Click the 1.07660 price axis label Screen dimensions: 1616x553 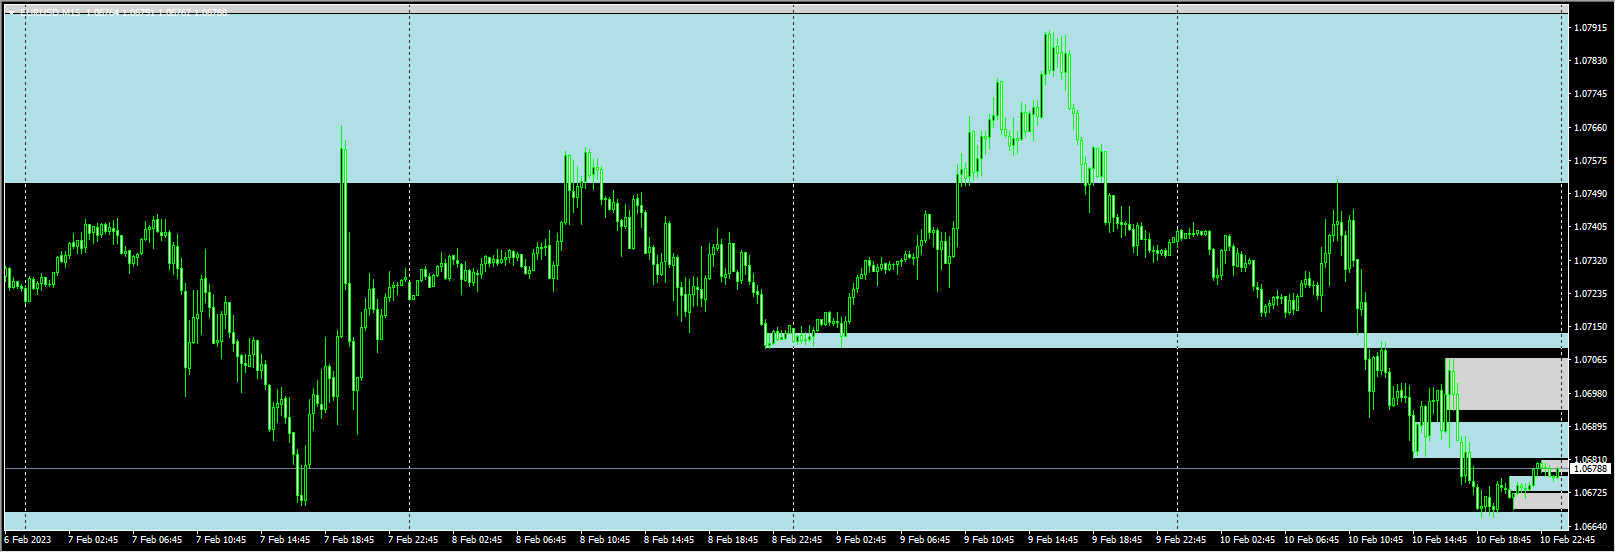(x=1591, y=128)
